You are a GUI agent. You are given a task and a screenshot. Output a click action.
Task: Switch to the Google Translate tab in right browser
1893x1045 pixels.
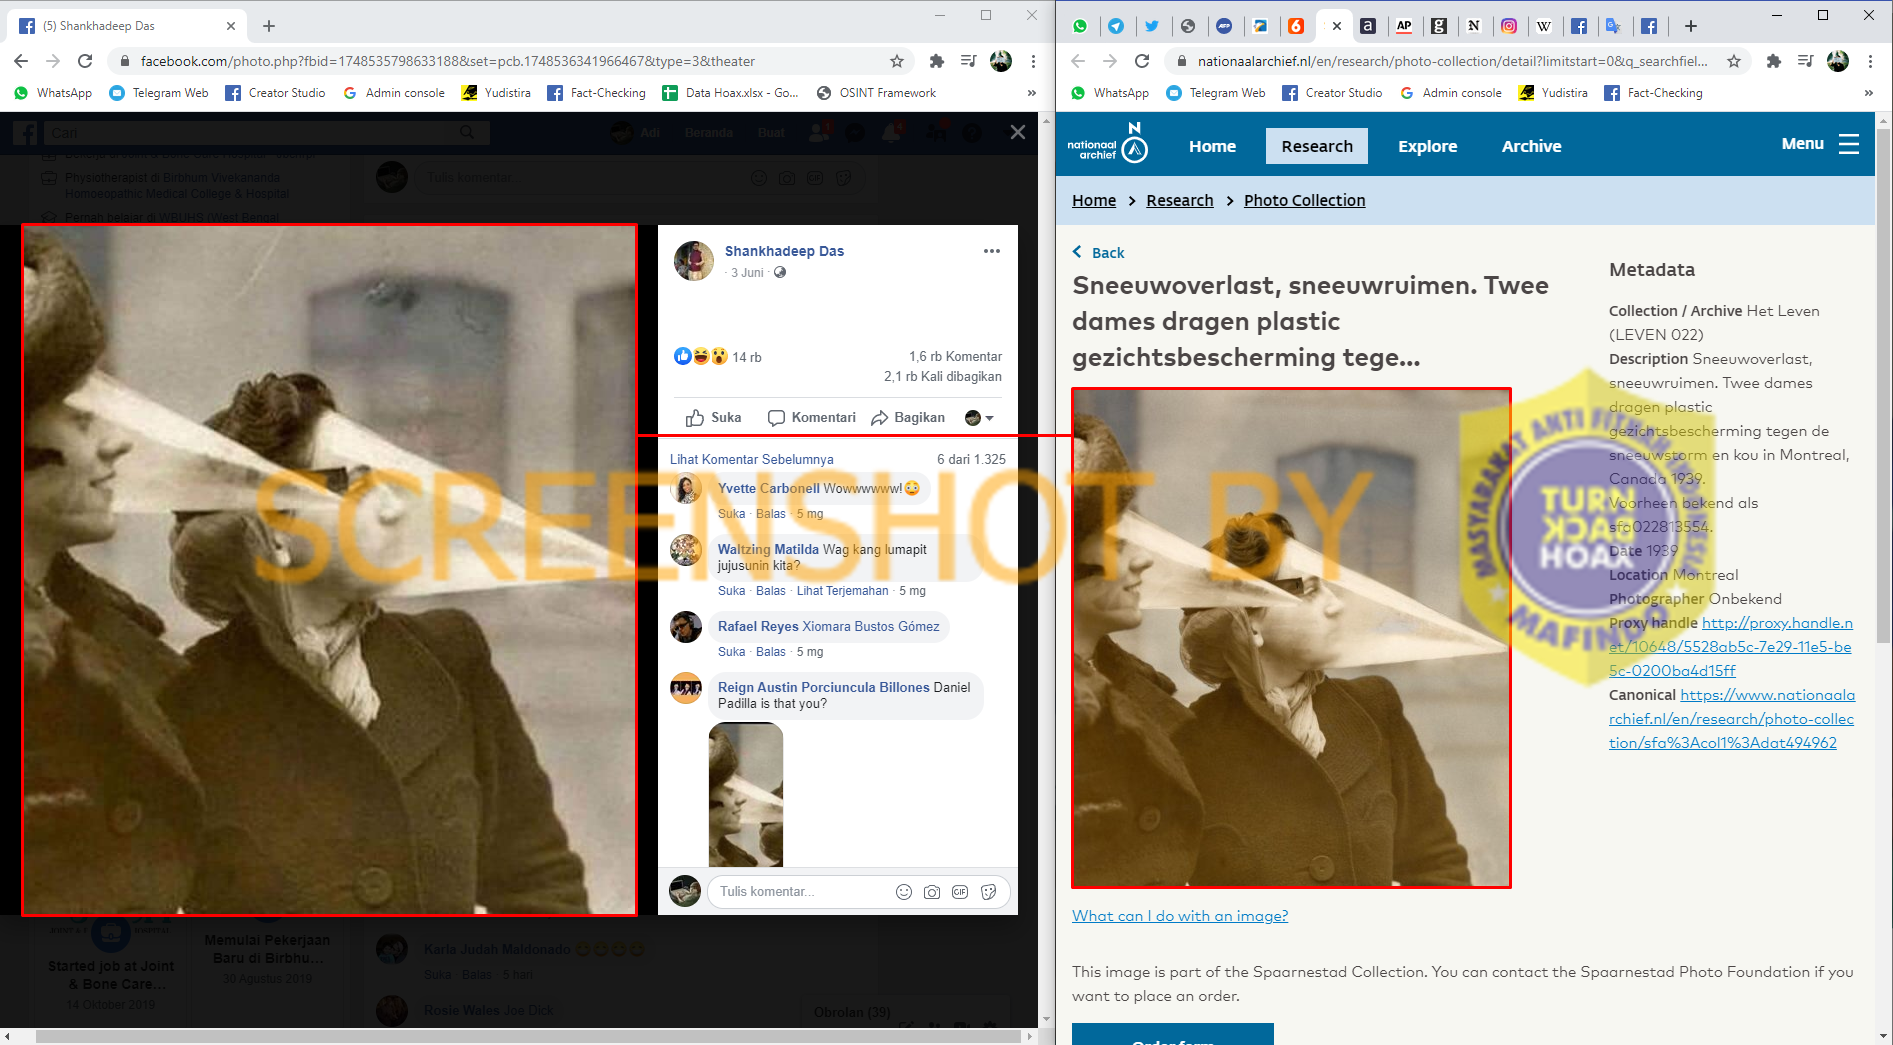click(x=1613, y=26)
